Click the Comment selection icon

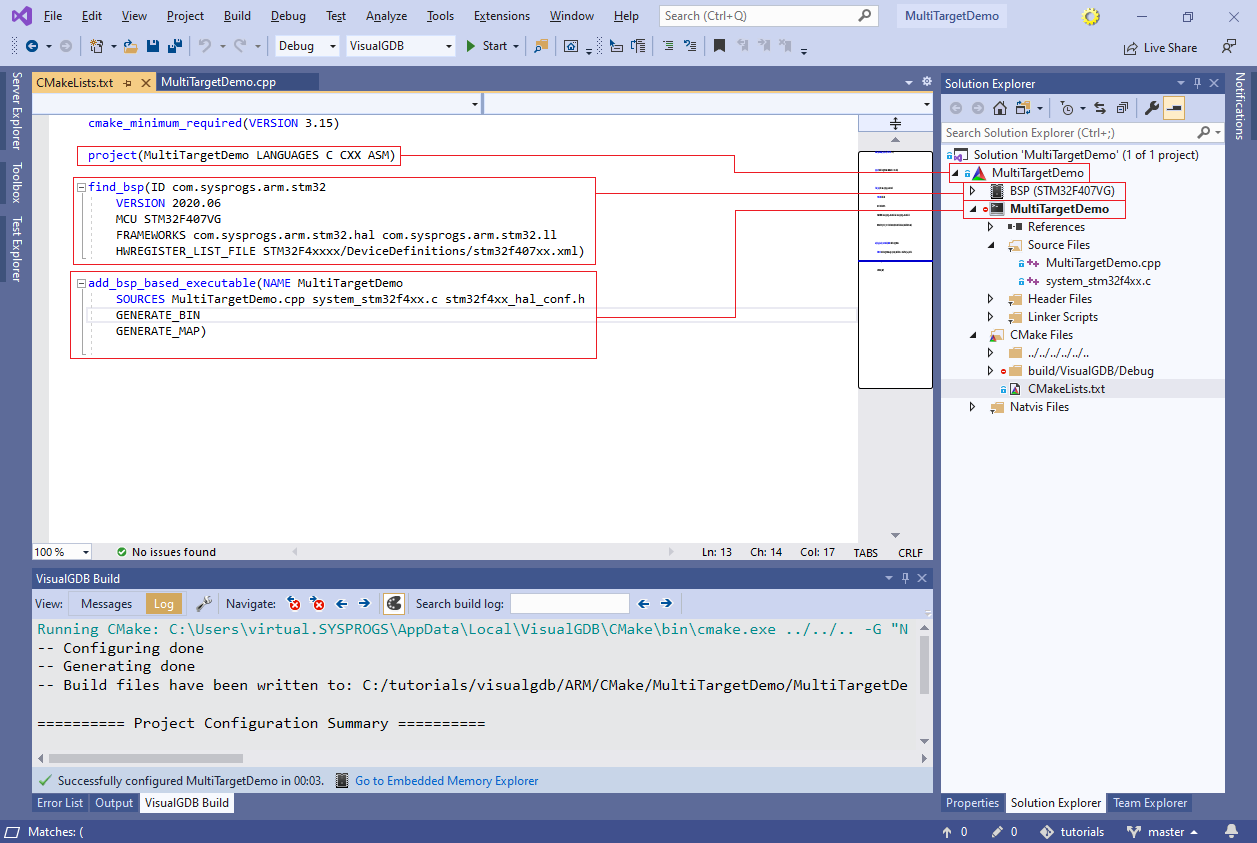pos(667,46)
